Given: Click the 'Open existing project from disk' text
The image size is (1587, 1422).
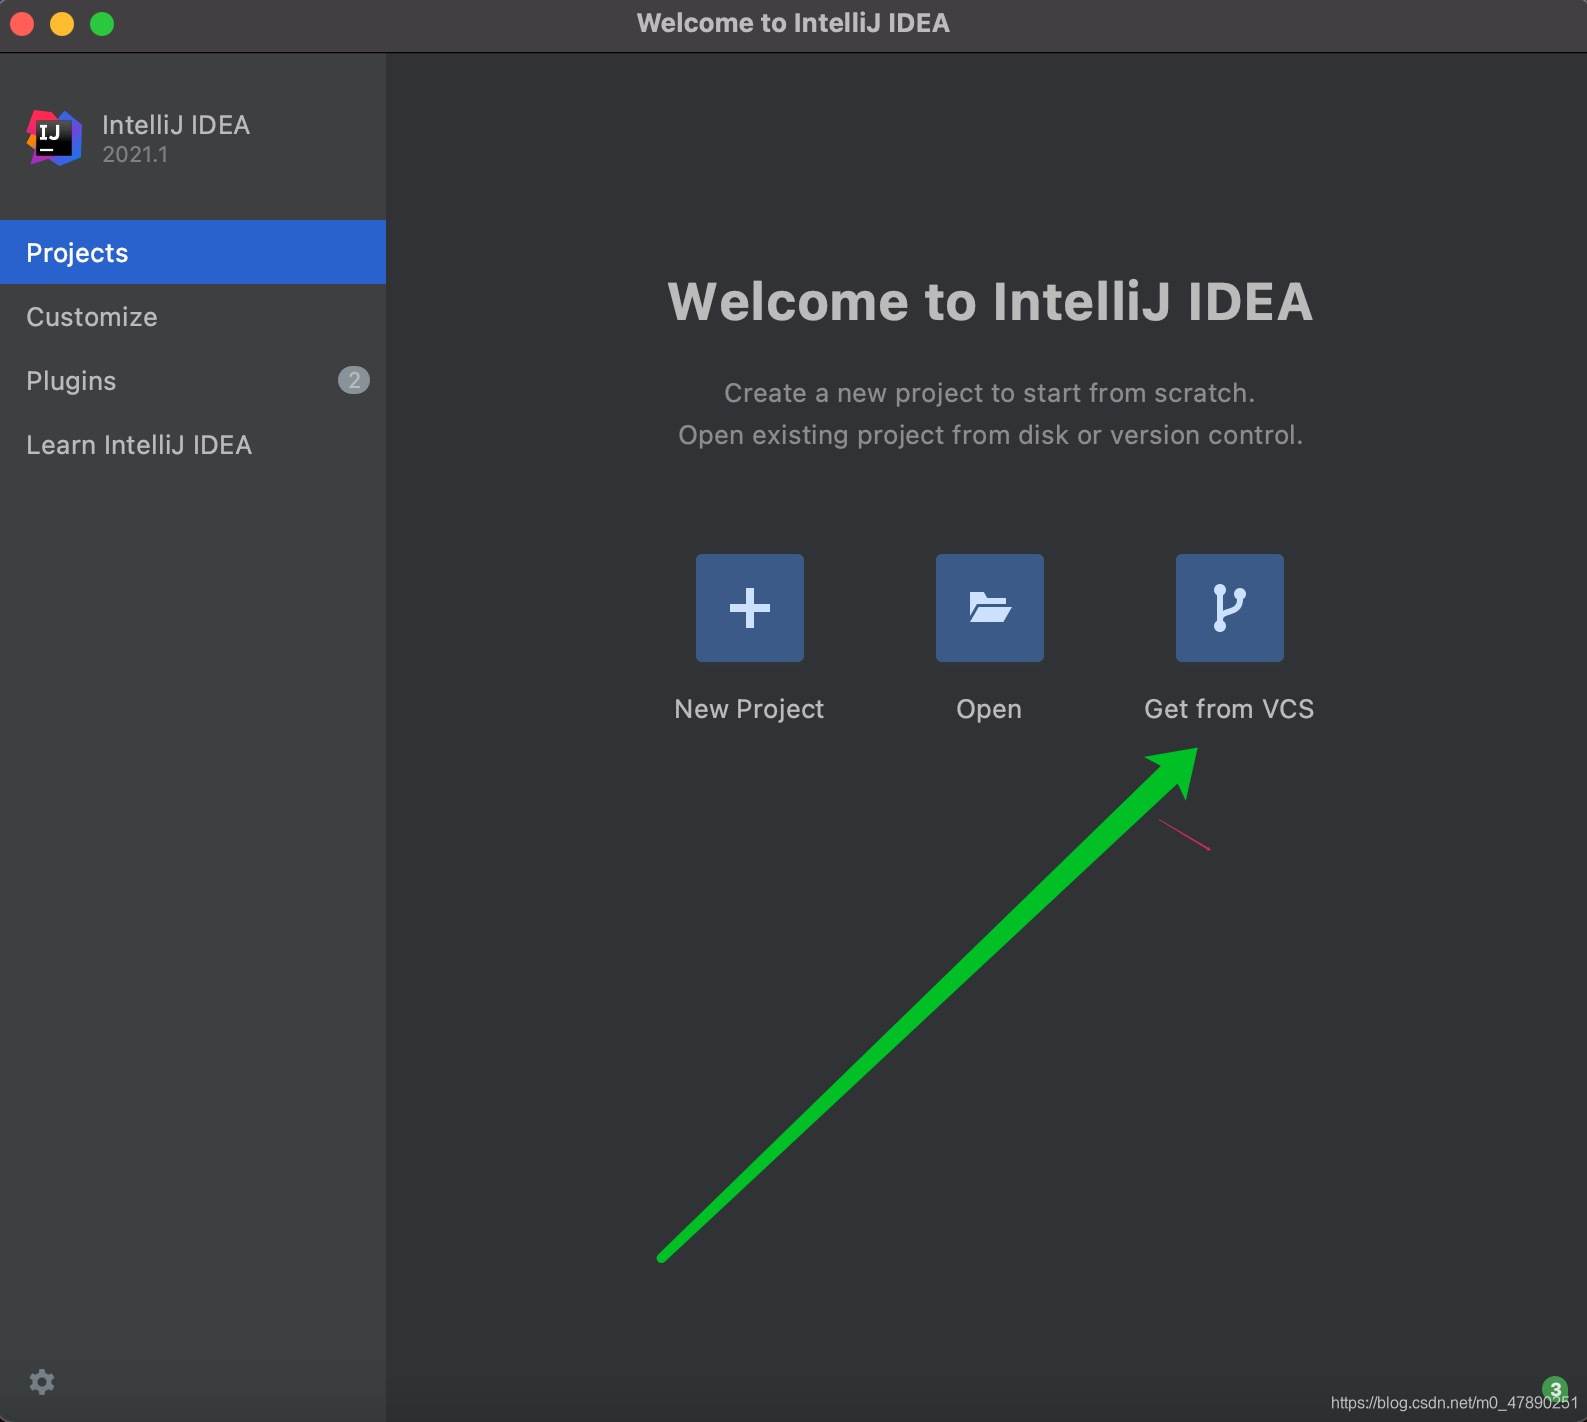Looking at the screenshot, I should coord(990,435).
